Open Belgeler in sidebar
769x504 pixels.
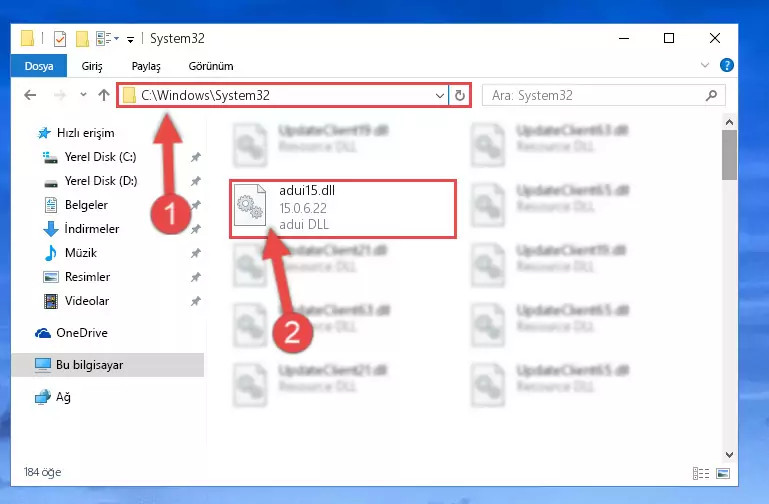tap(86, 205)
